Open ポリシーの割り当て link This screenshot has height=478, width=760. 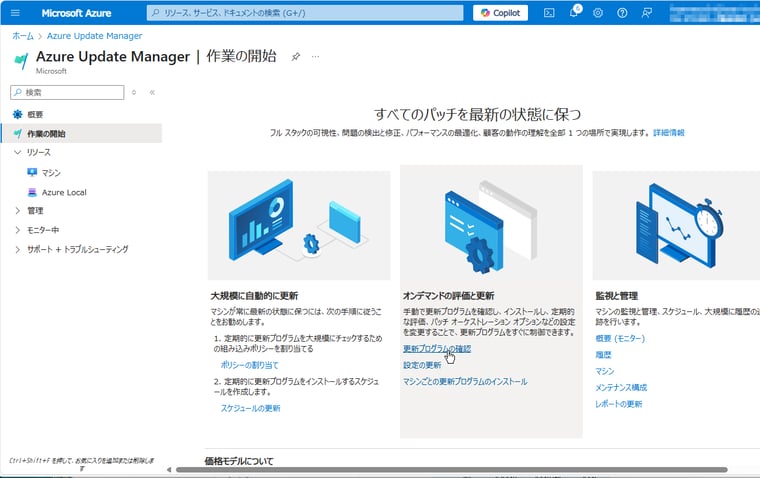click(x=250, y=365)
